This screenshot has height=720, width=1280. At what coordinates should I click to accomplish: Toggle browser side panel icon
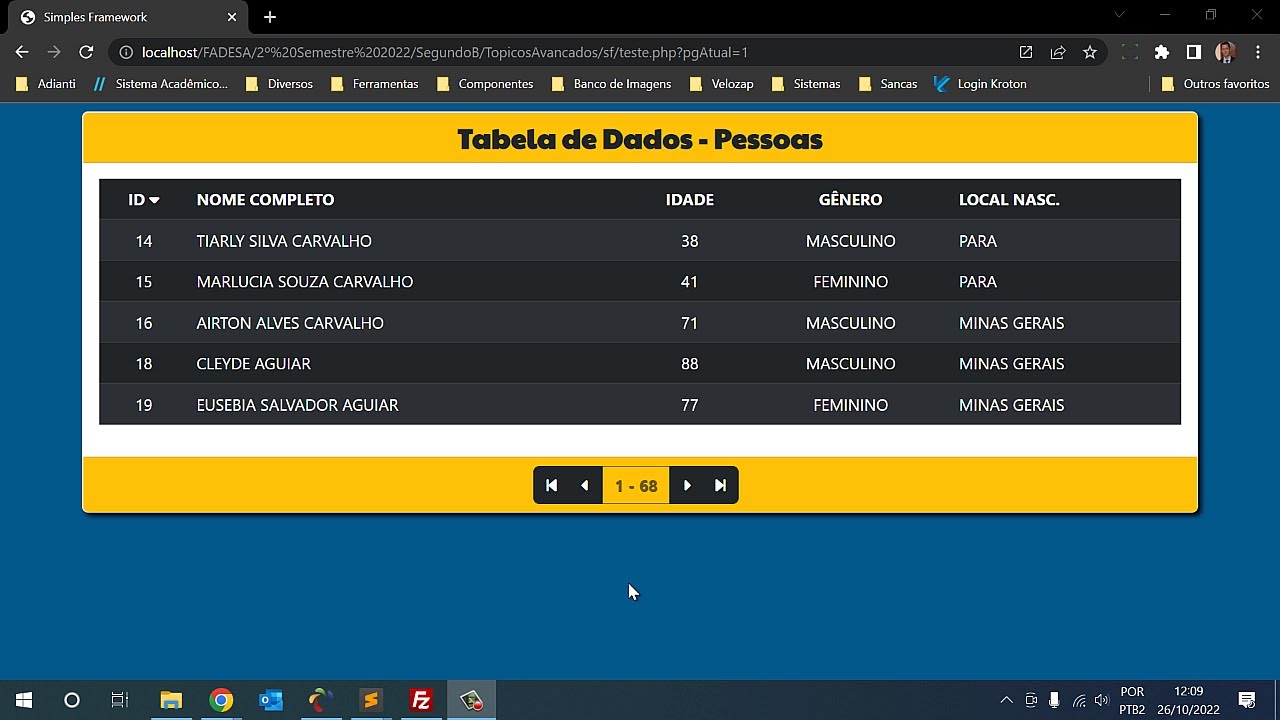(x=1194, y=52)
